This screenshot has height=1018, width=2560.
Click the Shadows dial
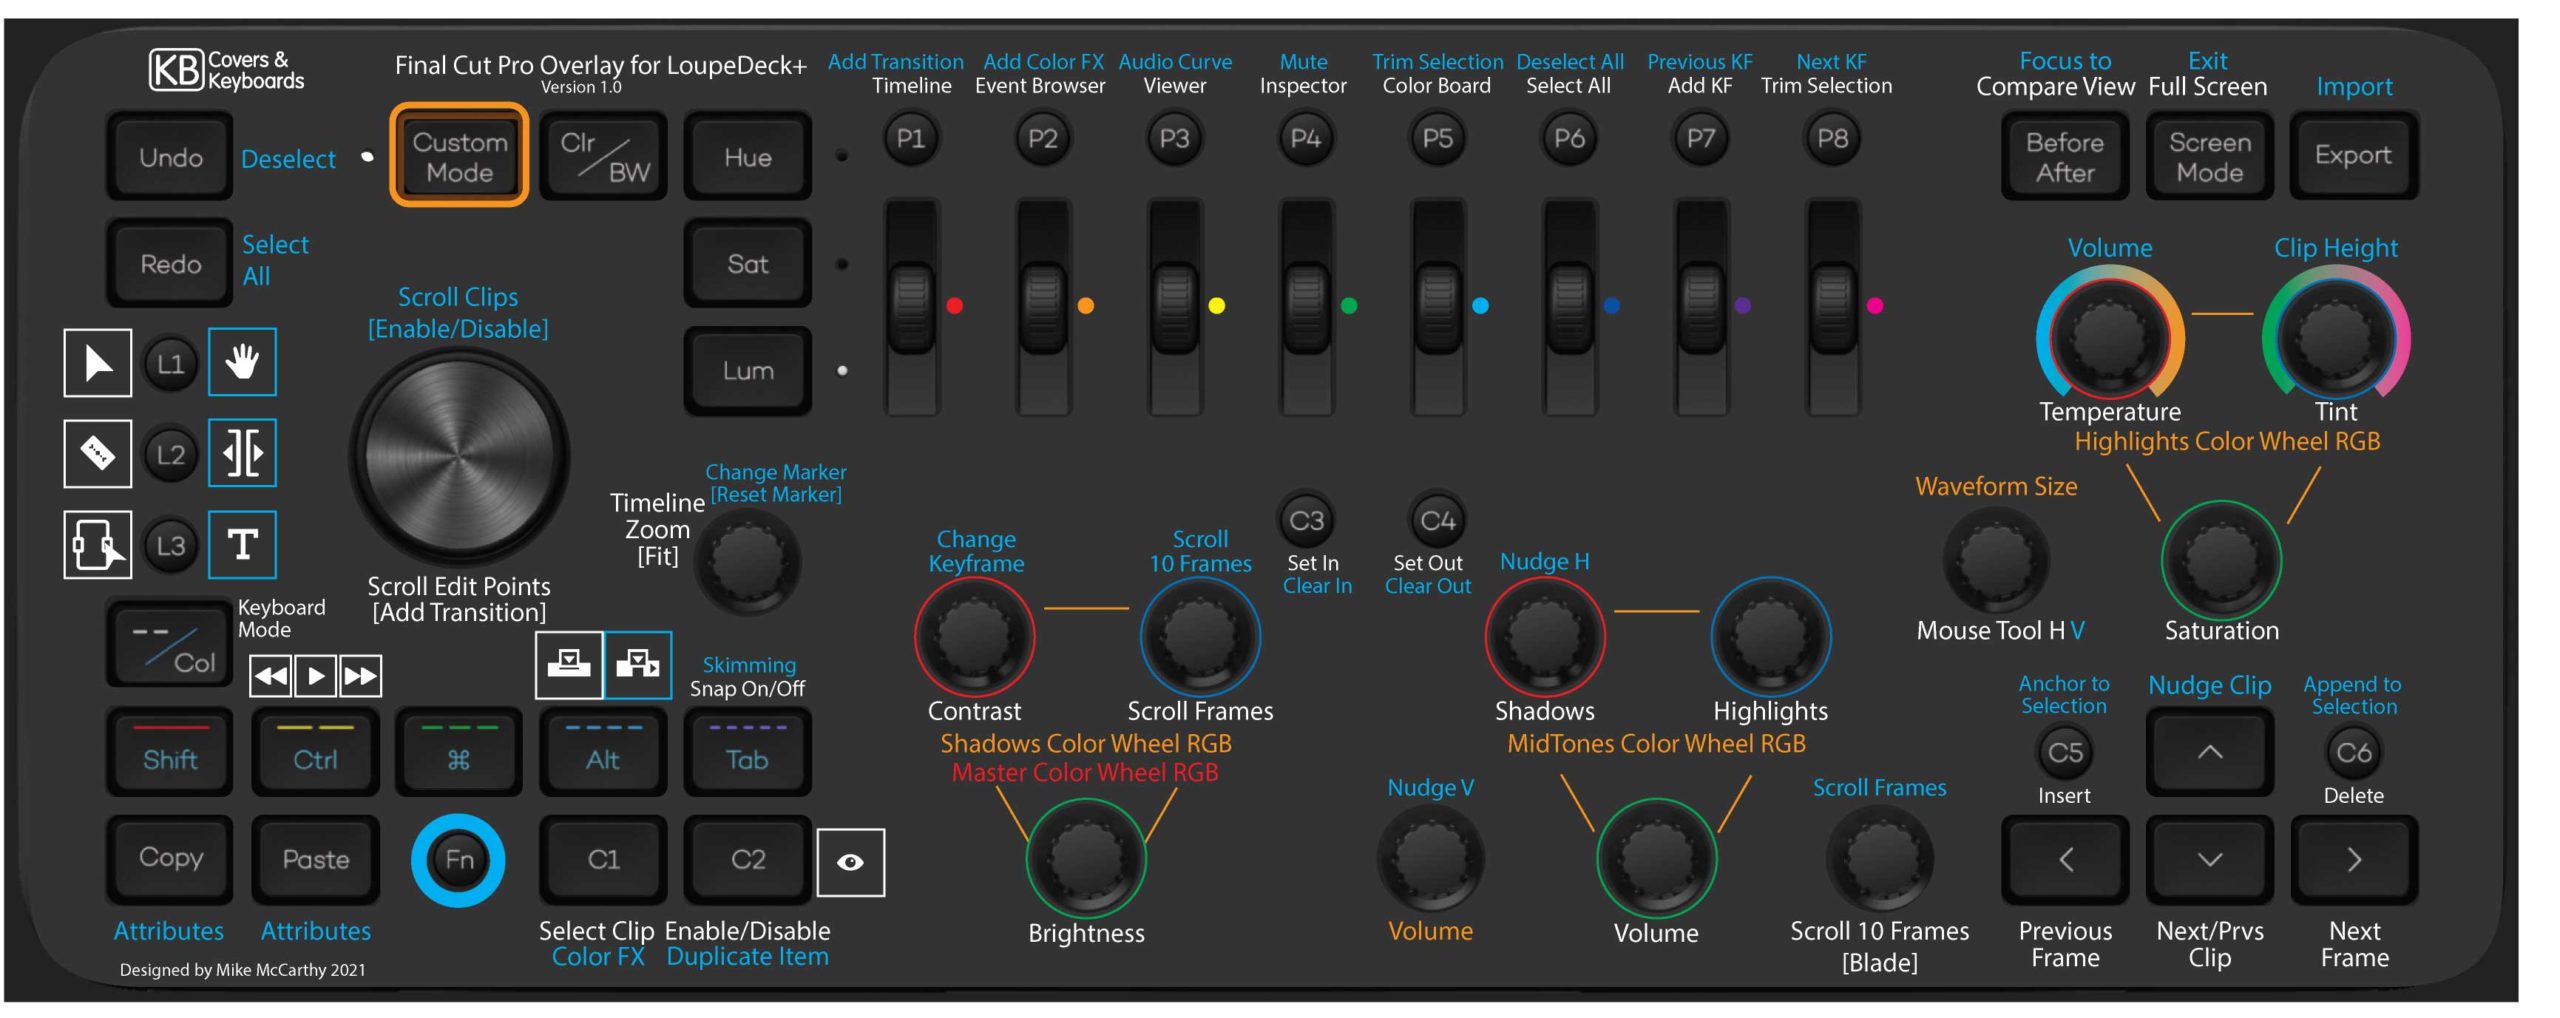pos(1545,638)
